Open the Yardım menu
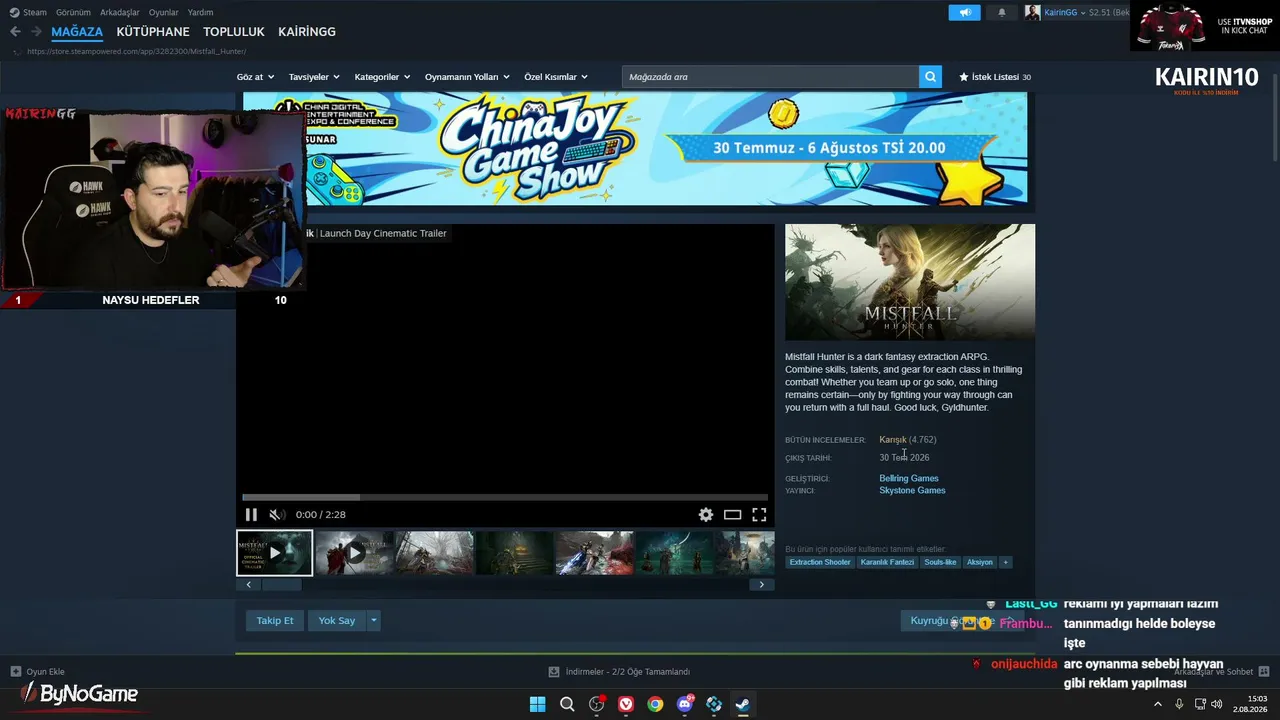Screen dimensions: 1280x720 (x=200, y=13)
